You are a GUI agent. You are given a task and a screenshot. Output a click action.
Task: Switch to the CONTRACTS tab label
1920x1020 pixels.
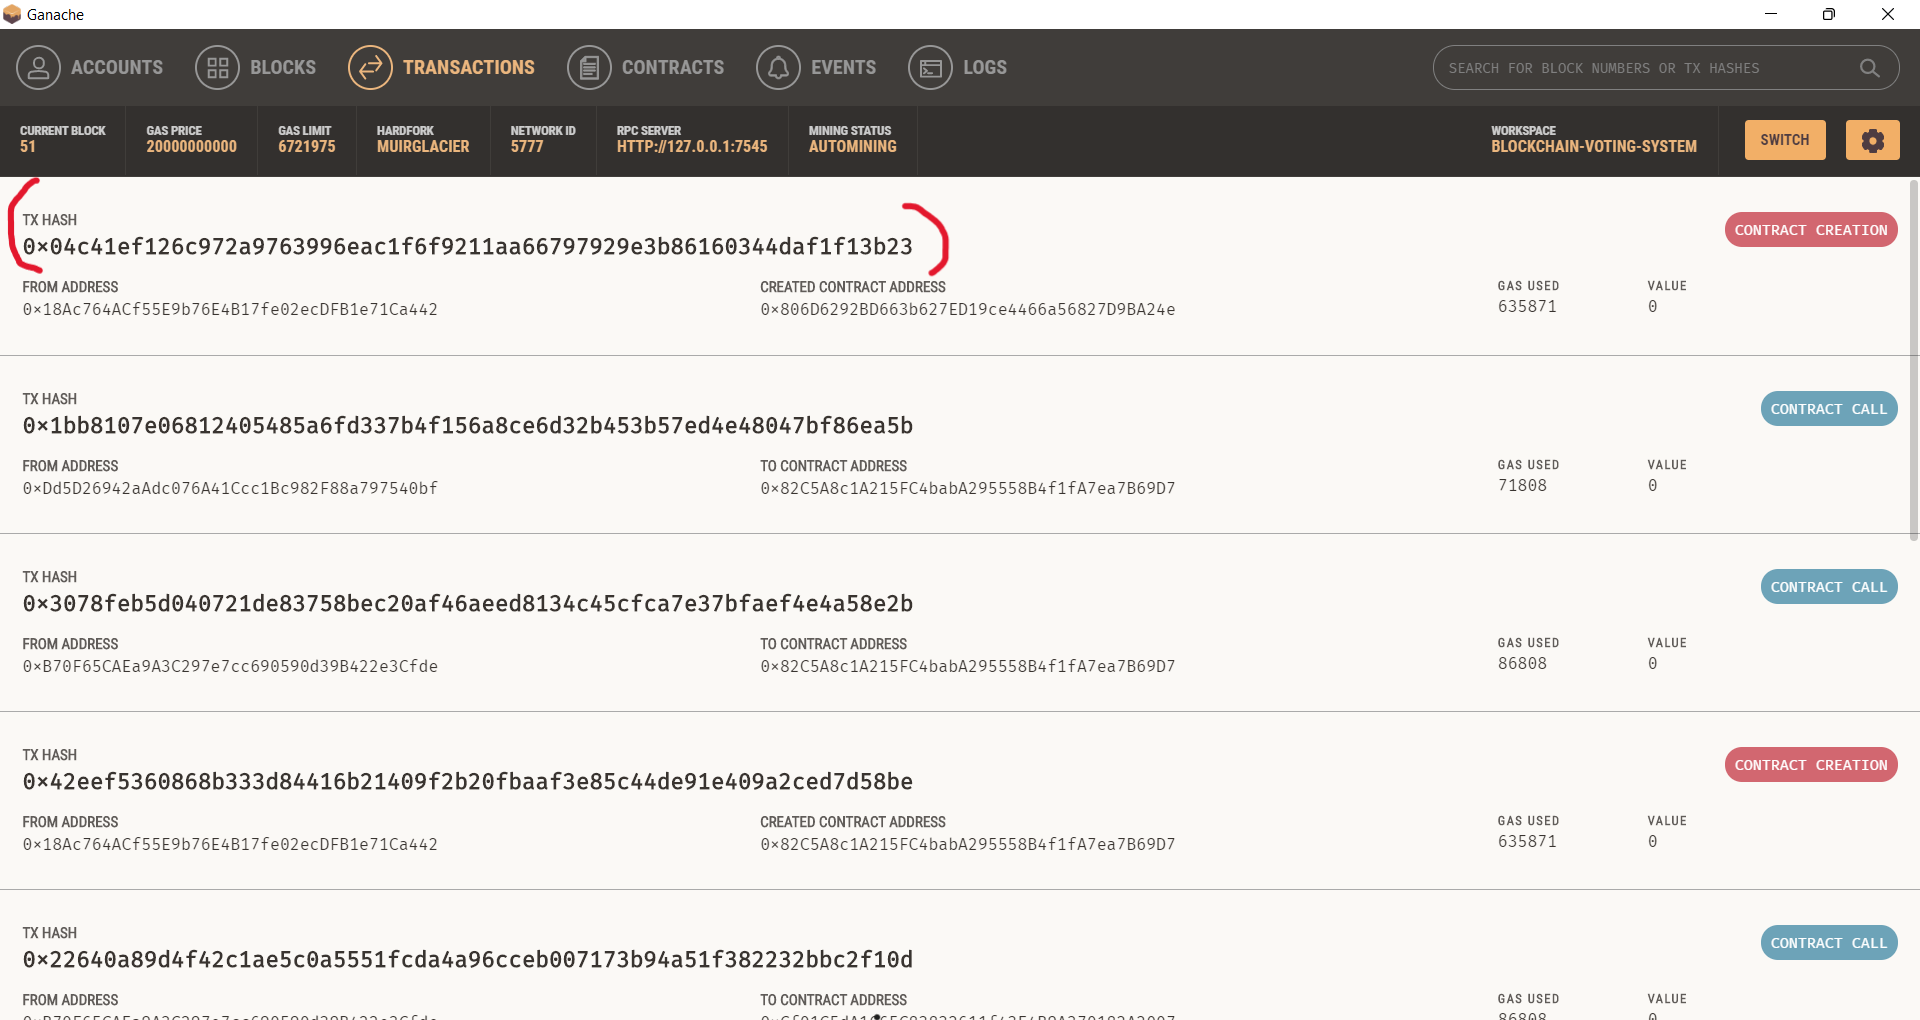(x=673, y=68)
